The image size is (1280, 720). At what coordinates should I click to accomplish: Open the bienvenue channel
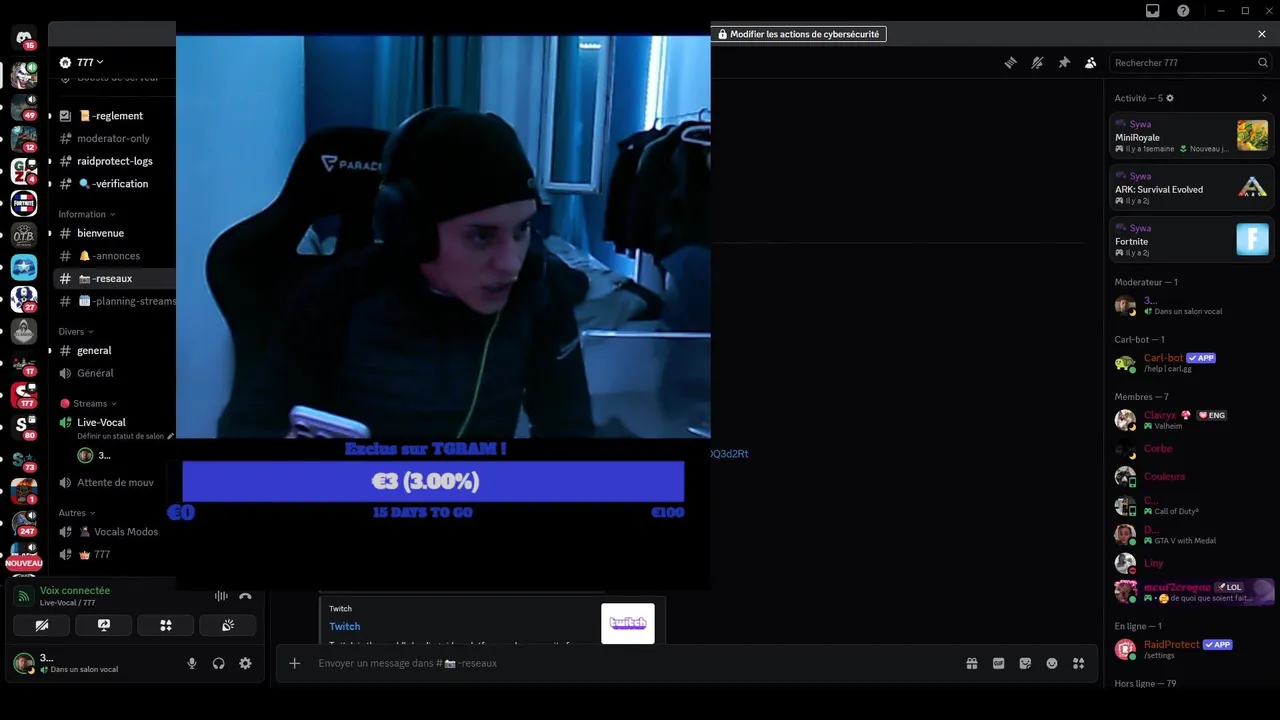pos(114,233)
